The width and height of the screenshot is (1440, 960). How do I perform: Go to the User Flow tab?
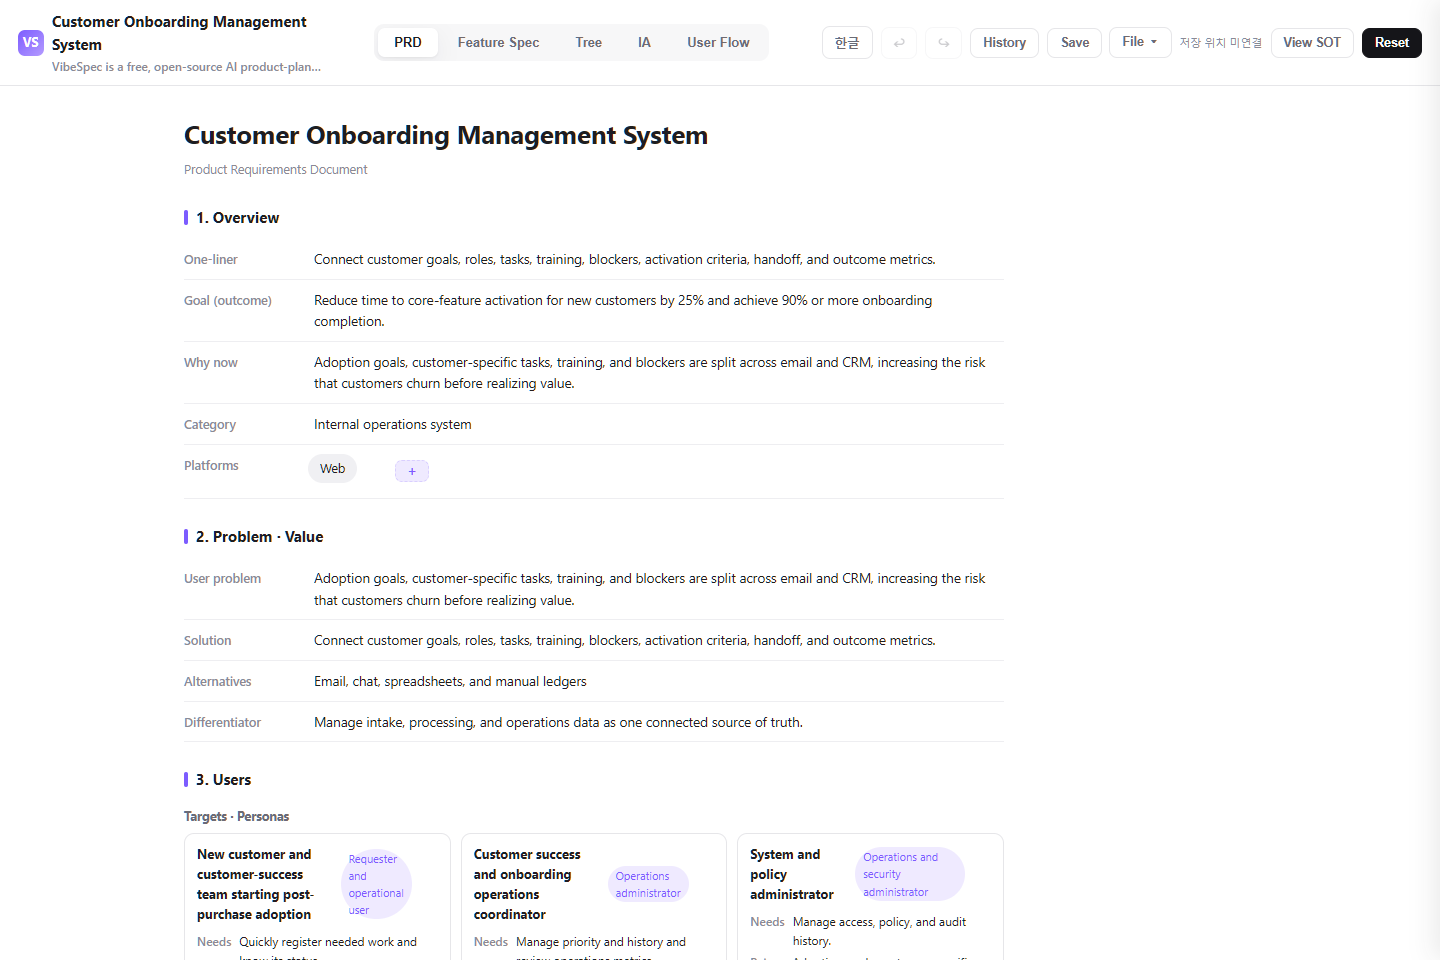(x=718, y=43)
